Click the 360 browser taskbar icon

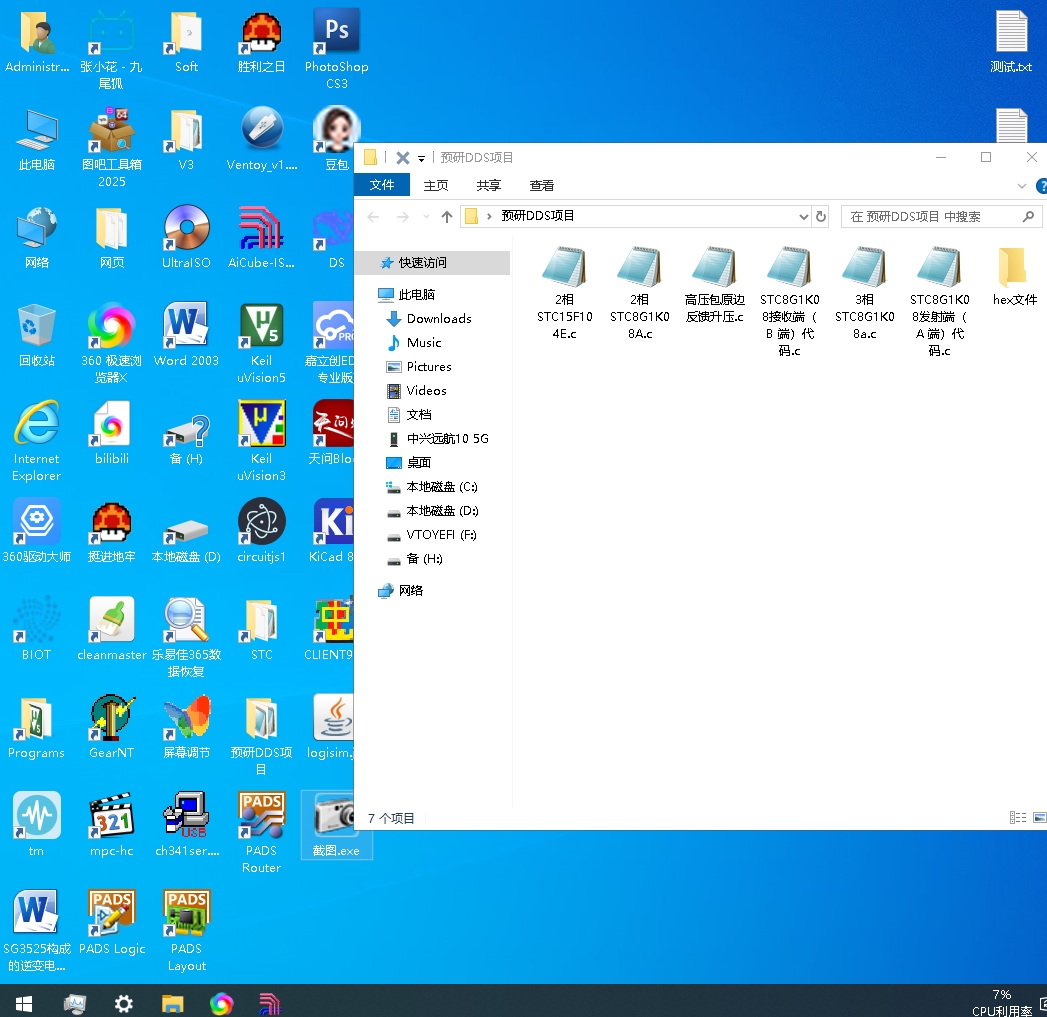(221, 1003)
